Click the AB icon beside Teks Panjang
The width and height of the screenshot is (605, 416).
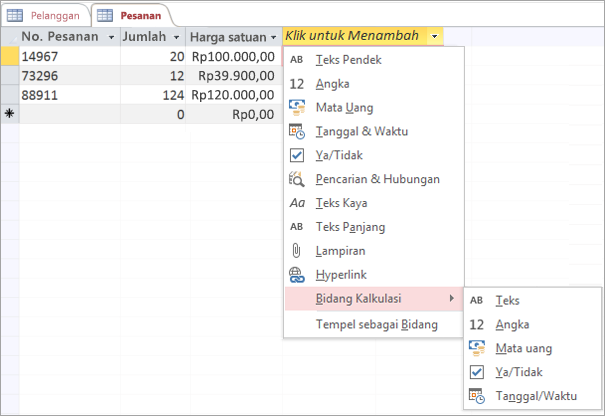pyautogui.click(x=296, y=227)
